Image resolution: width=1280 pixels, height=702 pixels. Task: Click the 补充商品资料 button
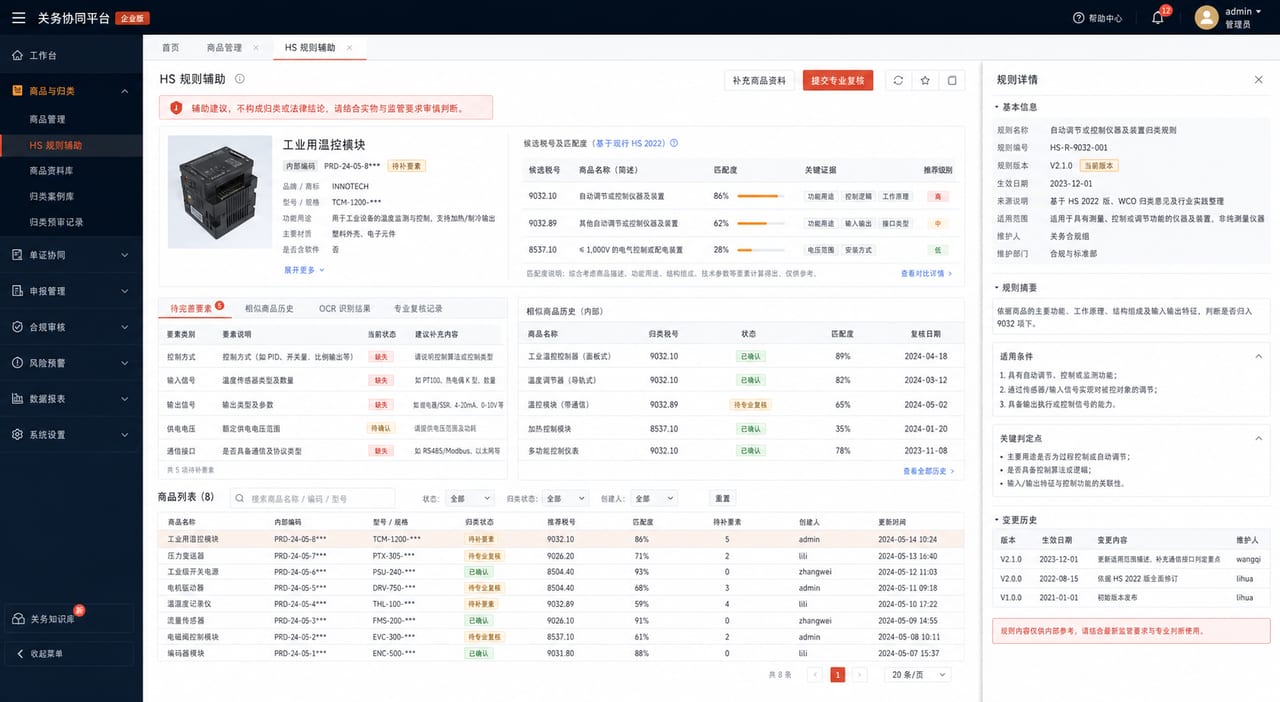[x=759, y=80]
